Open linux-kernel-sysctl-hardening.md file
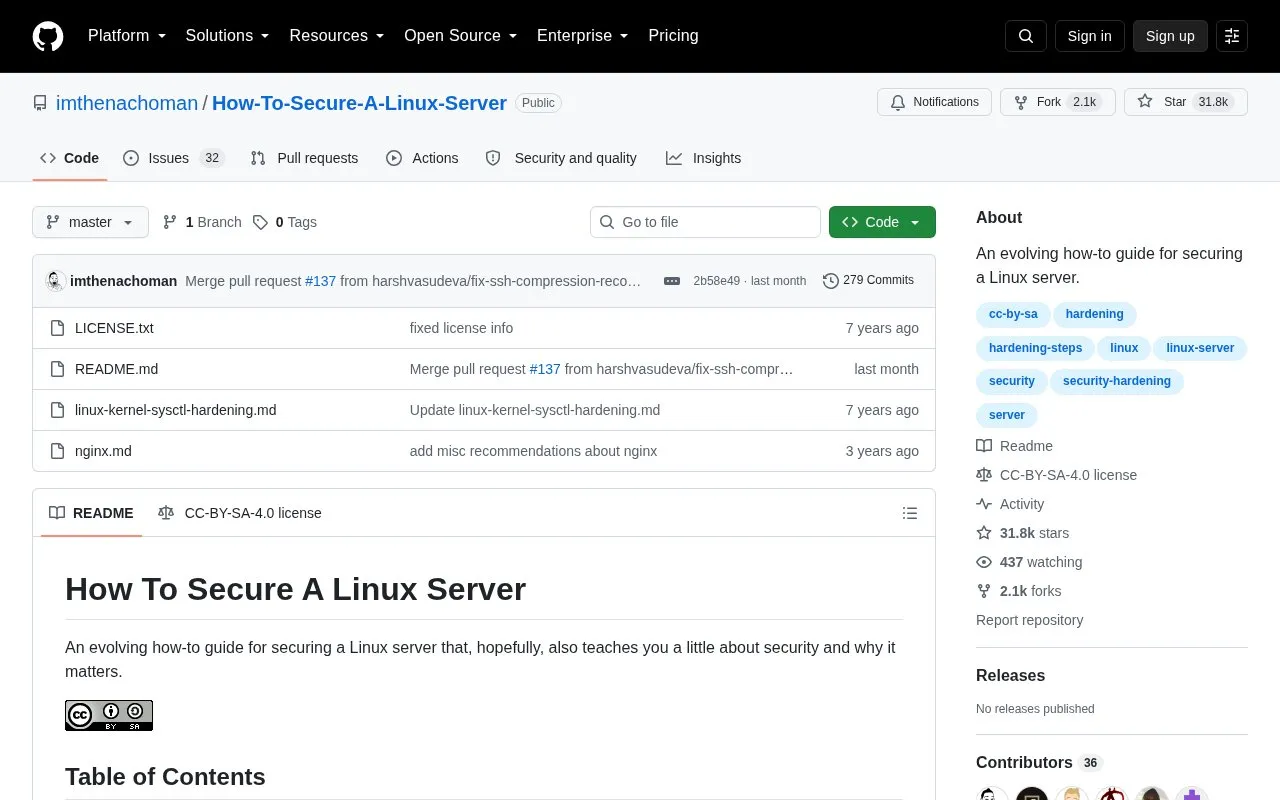Viewport: 1280px width, 800px height. tap(175, 410)
